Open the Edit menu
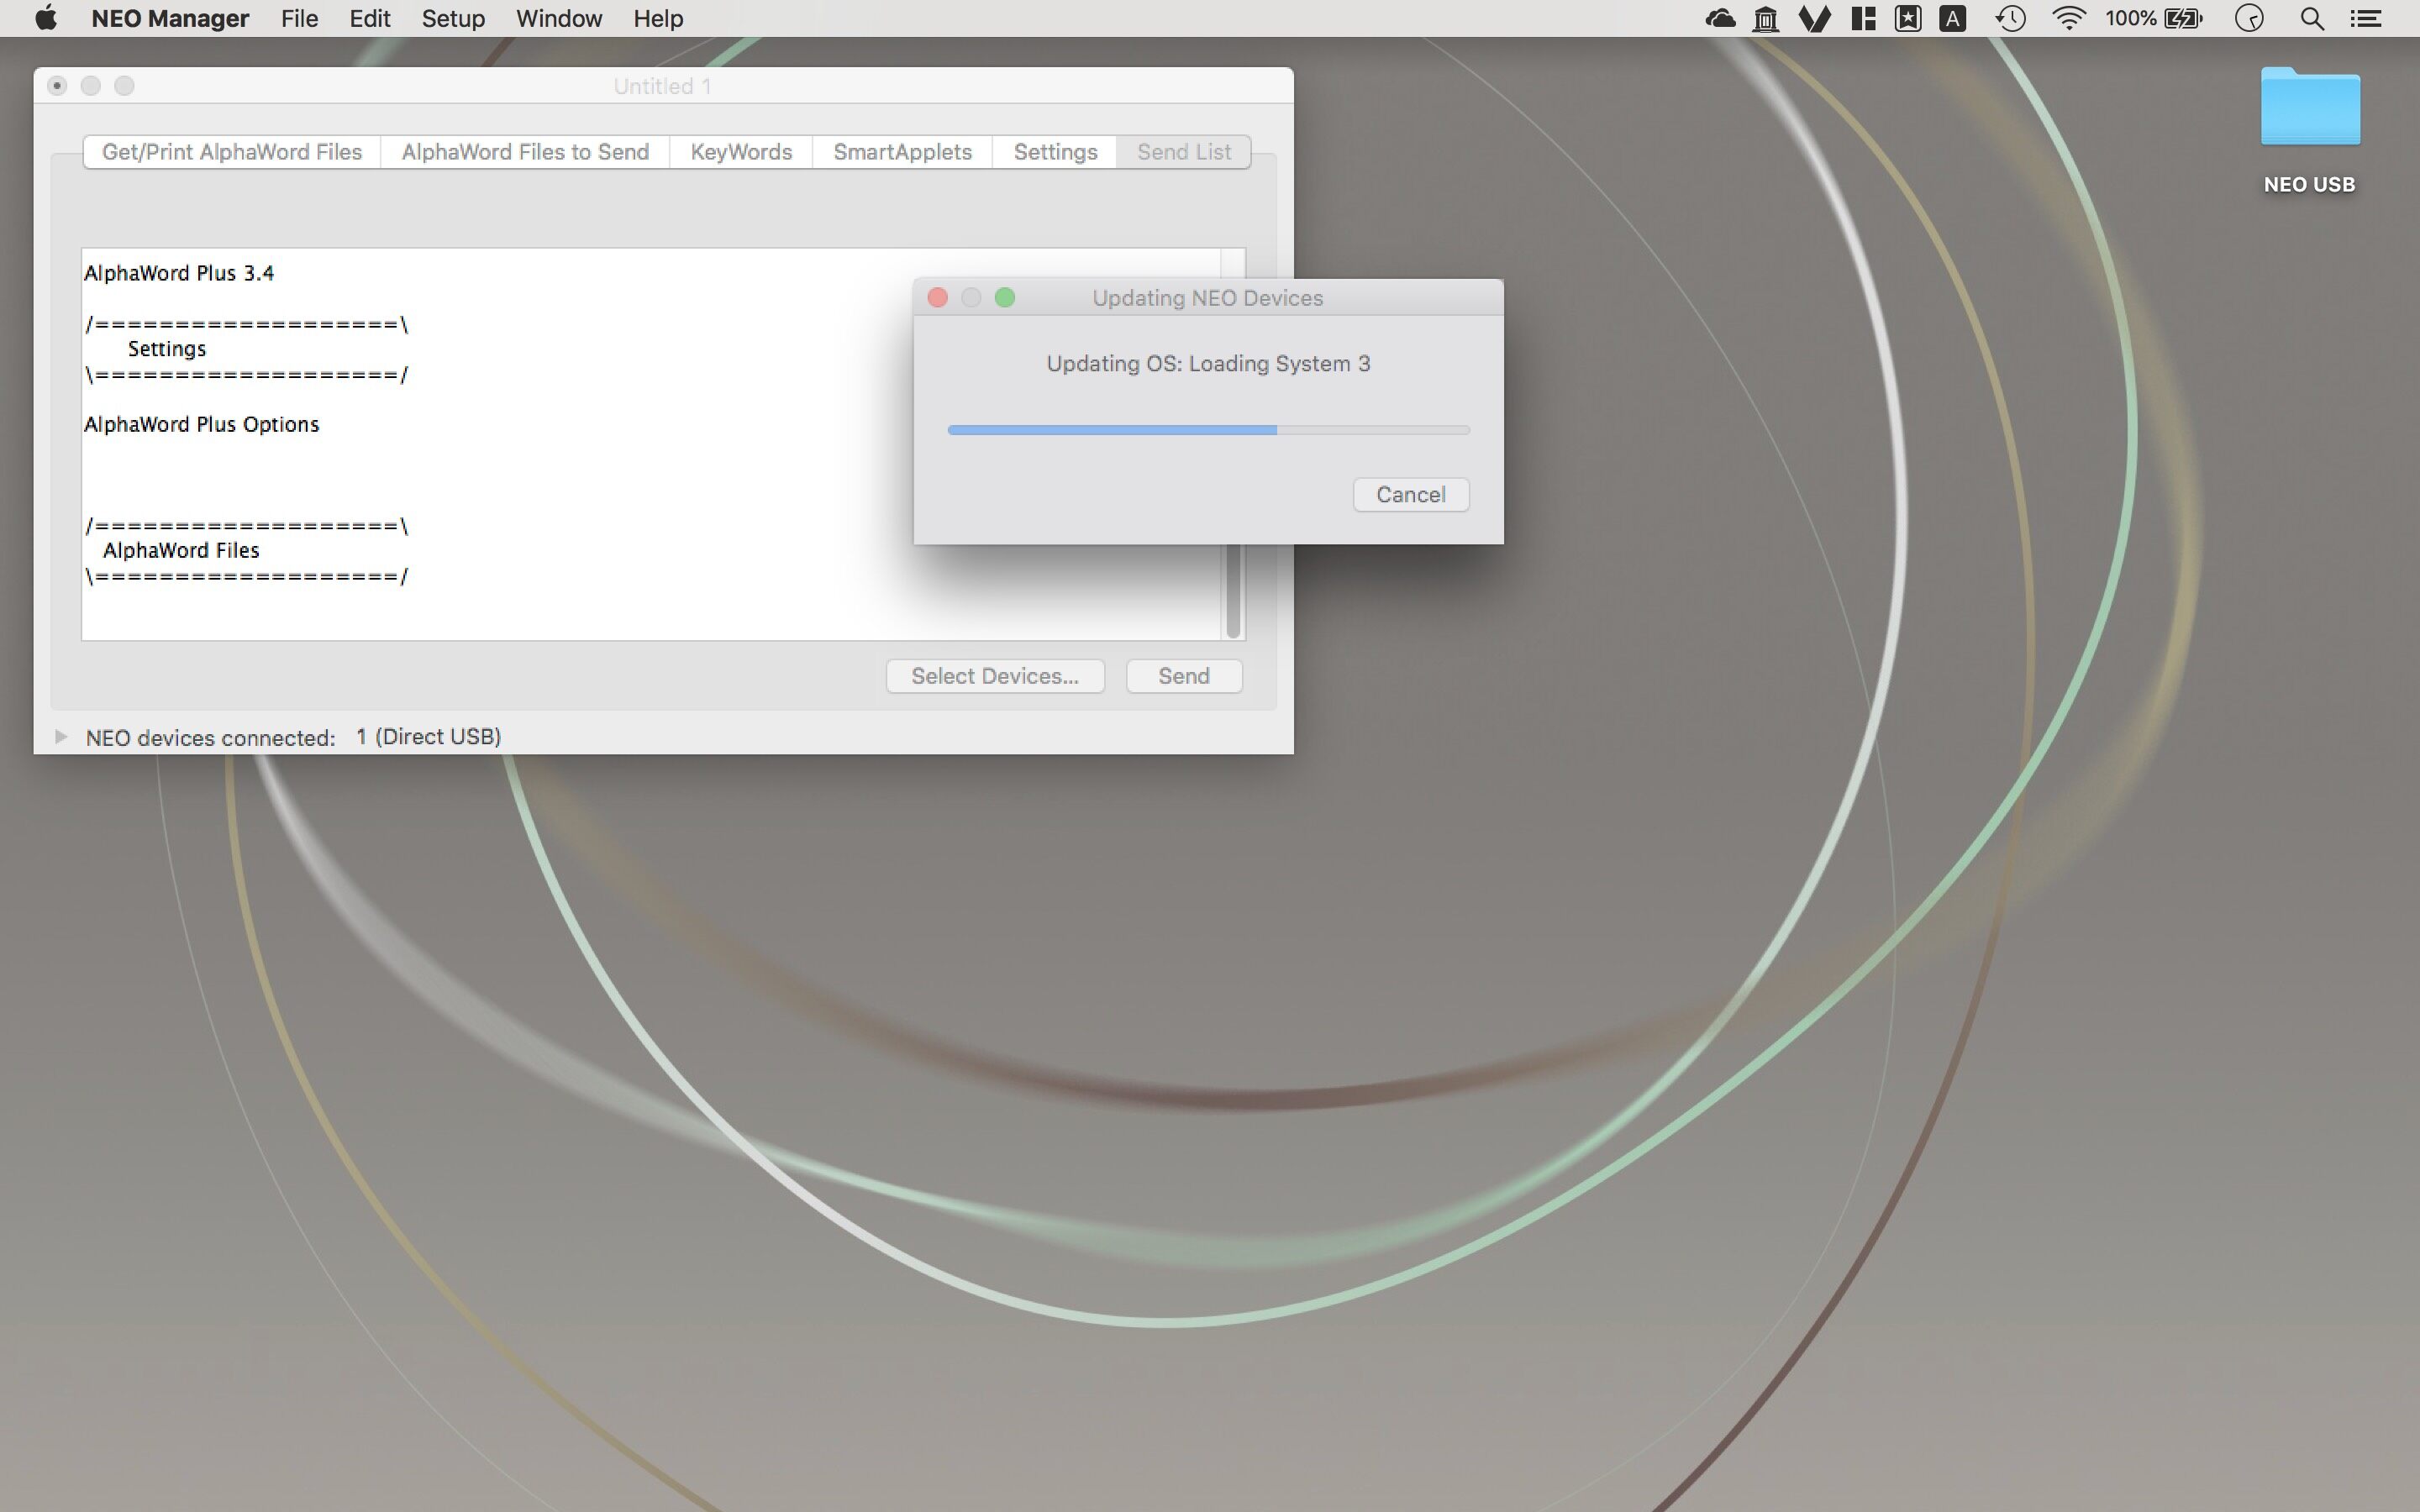The image size is (2420, 1512). 369,18
